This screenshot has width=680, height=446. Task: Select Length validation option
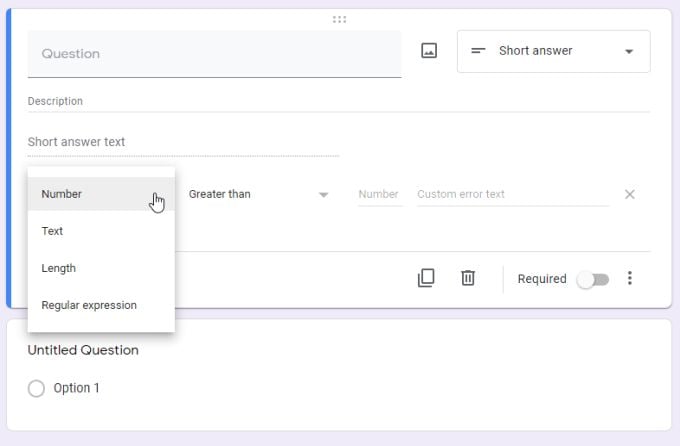point(59,268)
